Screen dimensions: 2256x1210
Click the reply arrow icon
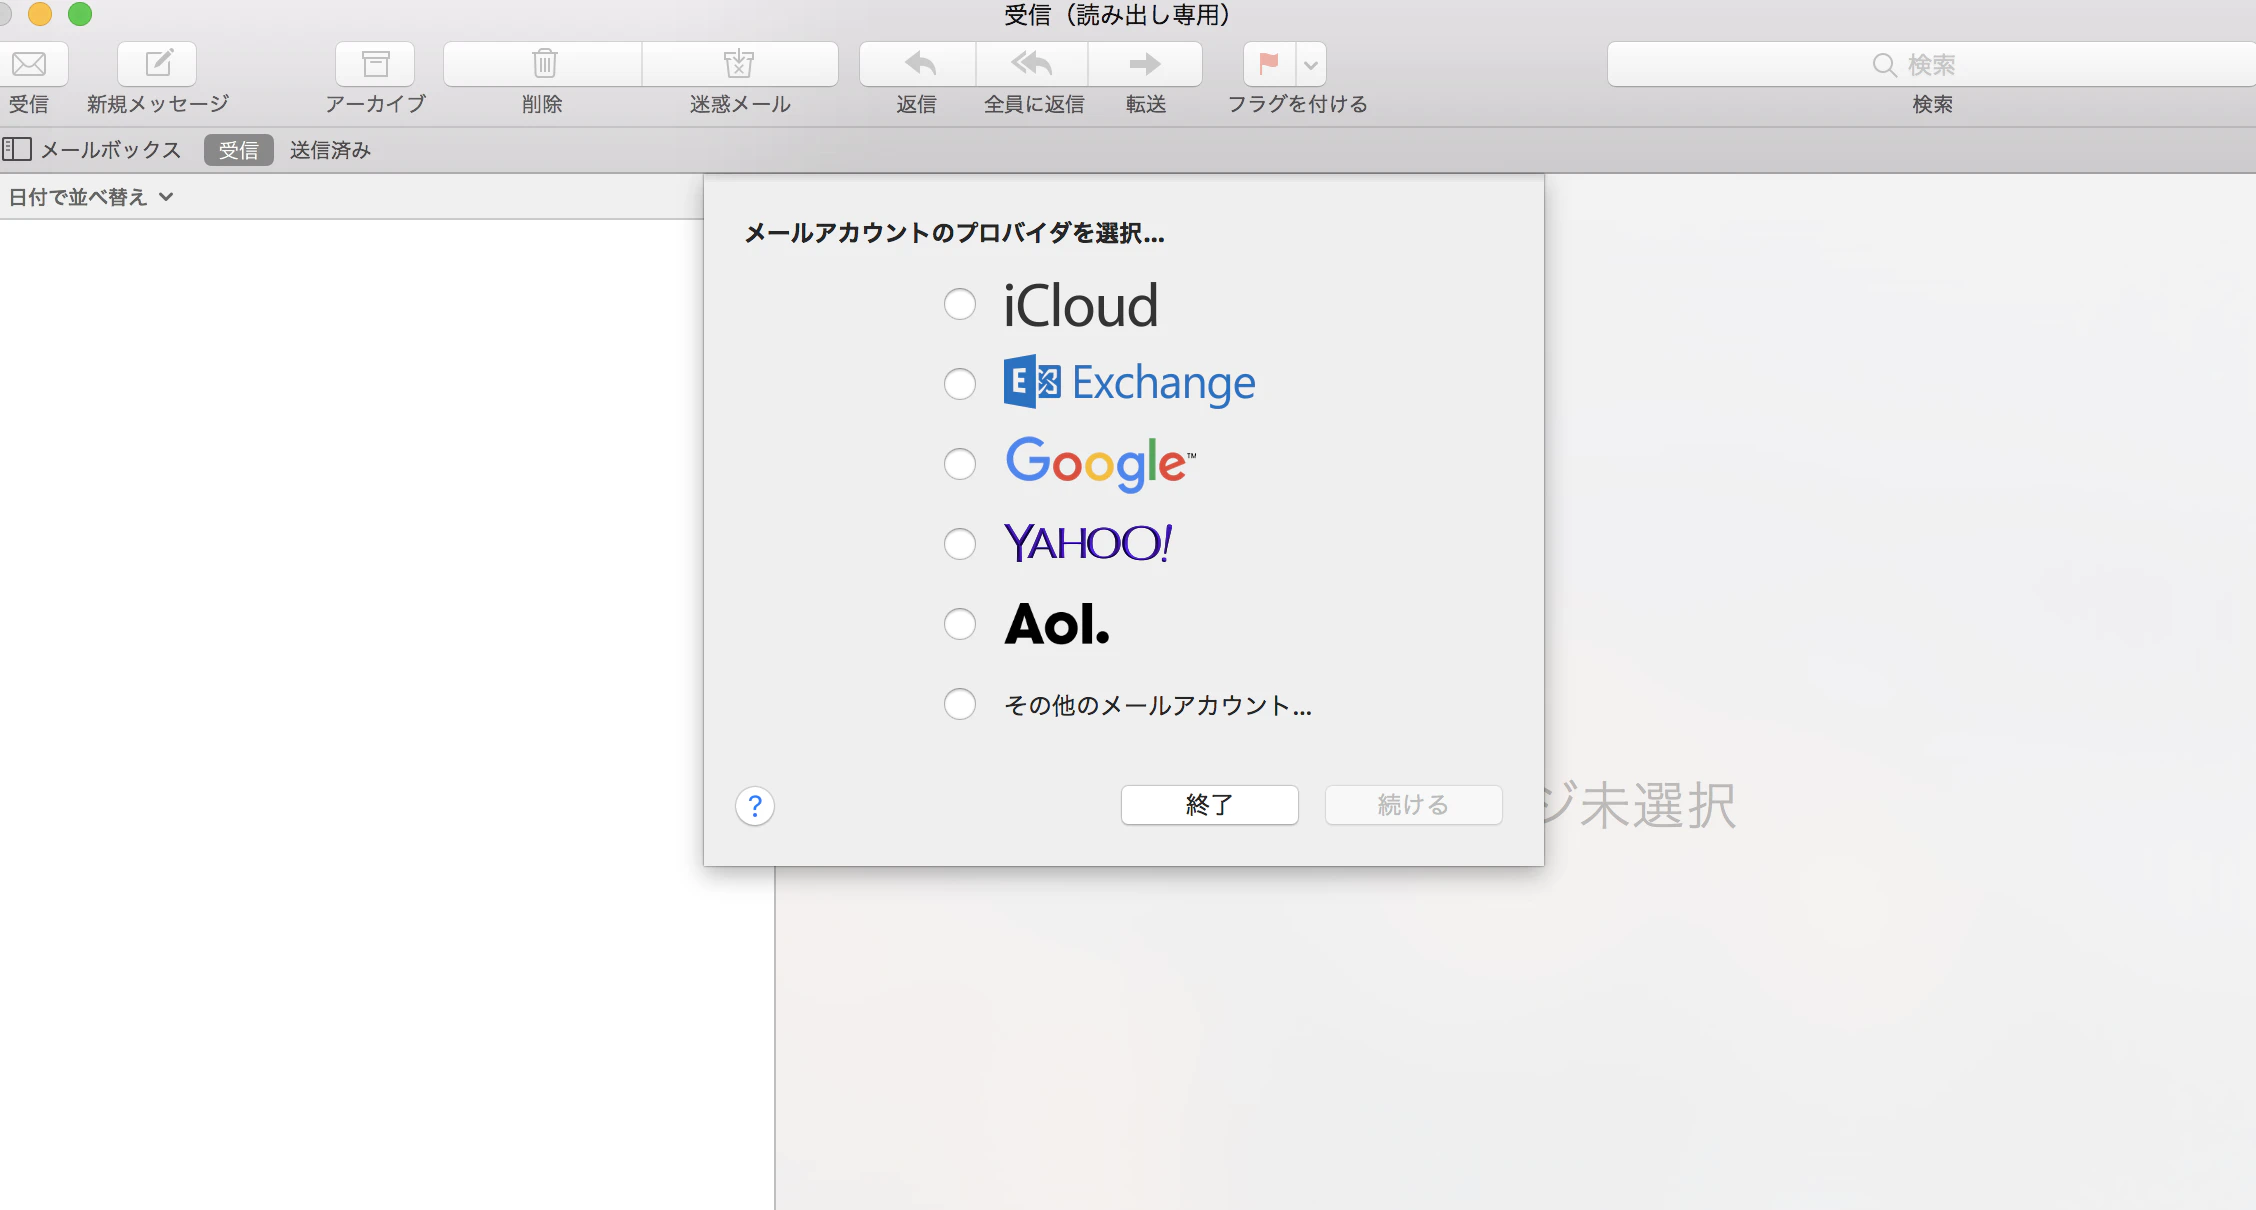918,64
